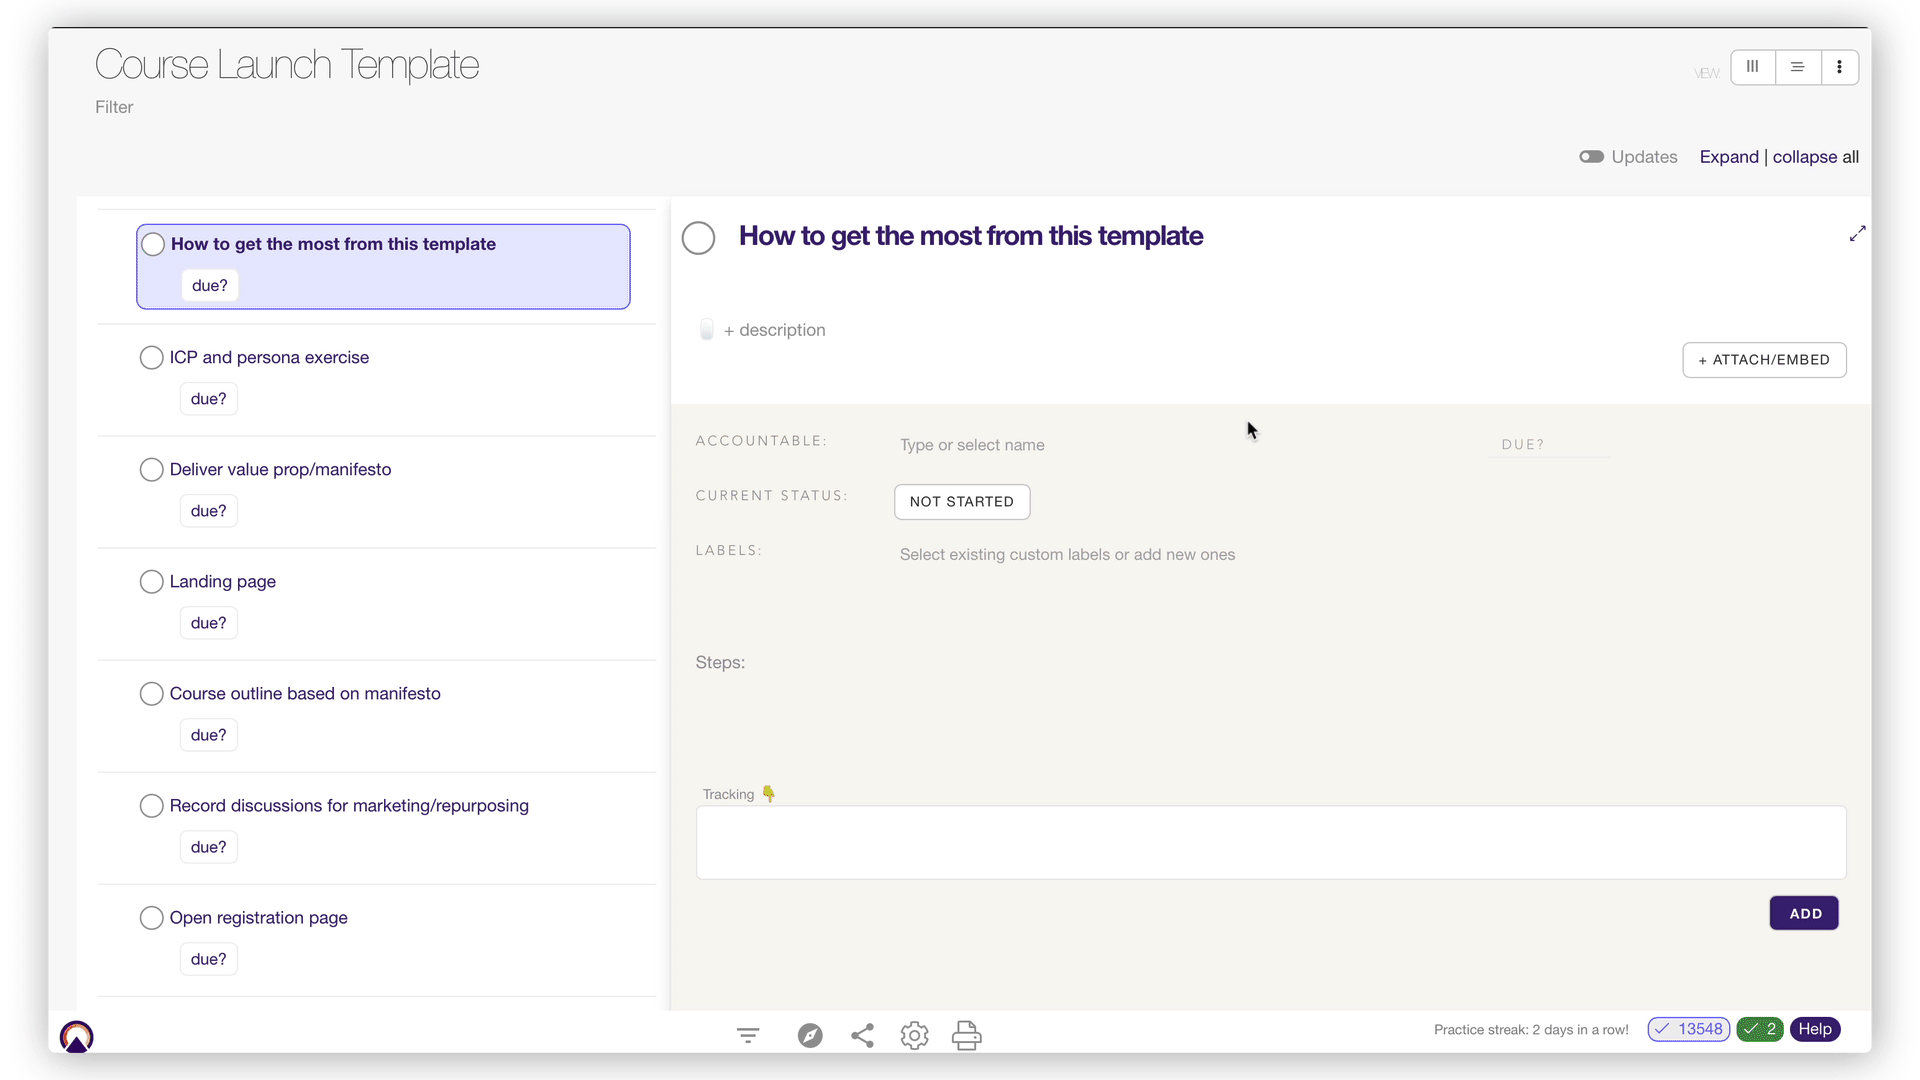
Task: Switch to column board view icon
Action: [x=1752, y=67]
